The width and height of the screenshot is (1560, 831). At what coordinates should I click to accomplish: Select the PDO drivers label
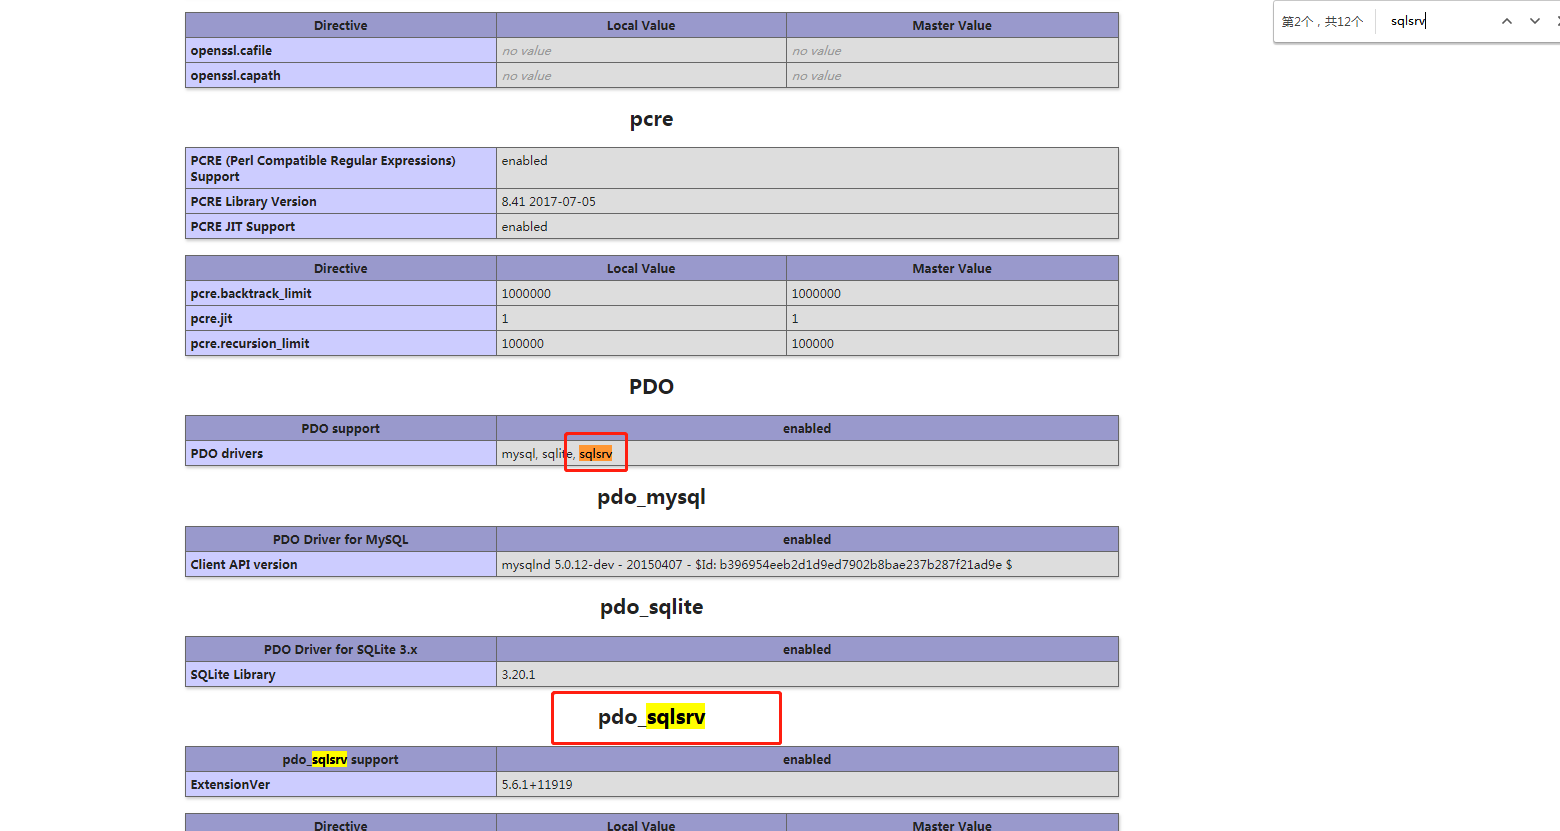point(227,454)
